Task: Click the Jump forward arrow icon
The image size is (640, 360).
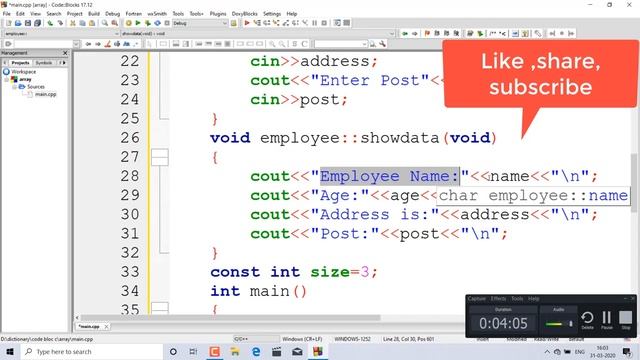Action: [x=415, y=33]
